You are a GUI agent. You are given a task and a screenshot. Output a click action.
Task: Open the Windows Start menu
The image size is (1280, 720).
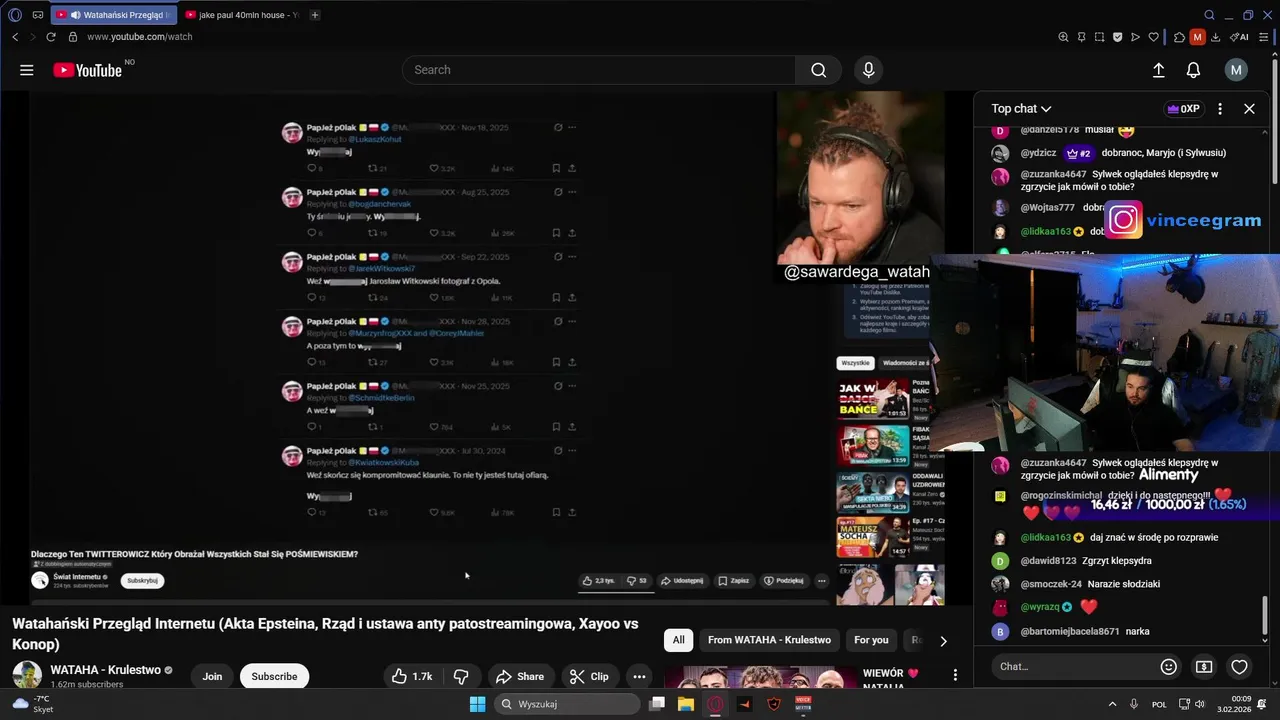point(477,704)
